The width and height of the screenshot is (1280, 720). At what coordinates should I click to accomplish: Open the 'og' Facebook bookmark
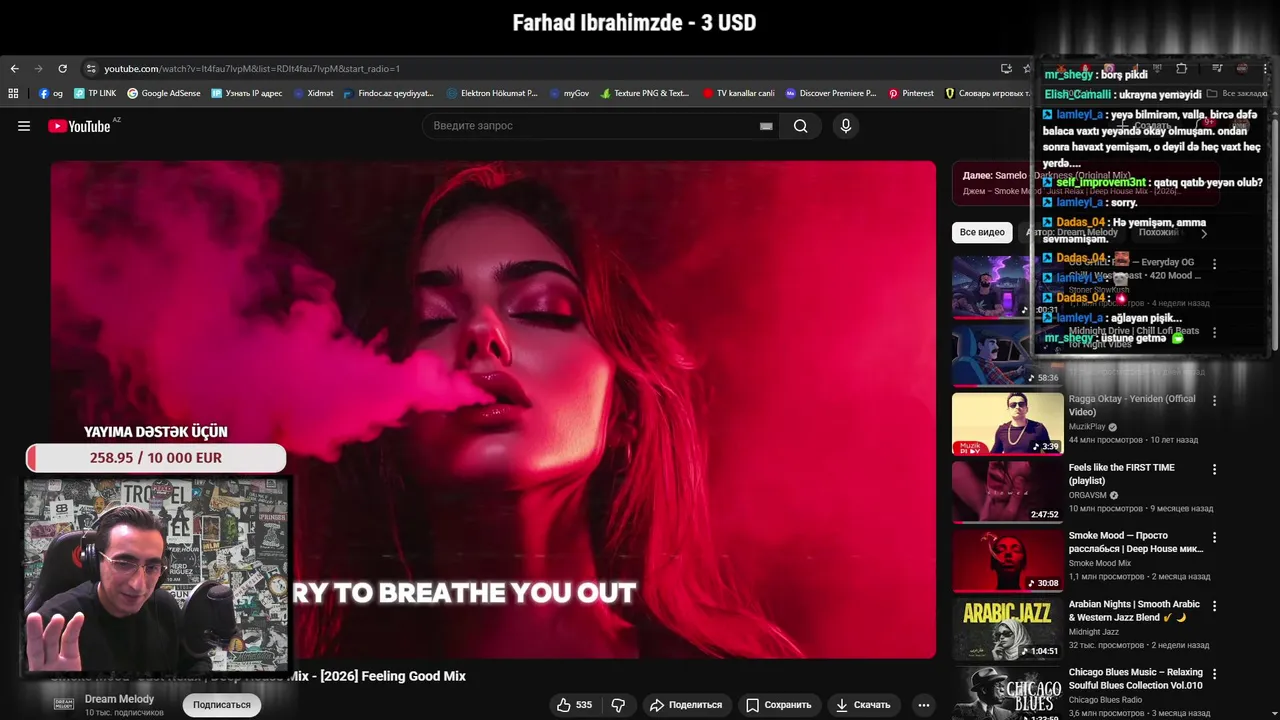point(51,93)
